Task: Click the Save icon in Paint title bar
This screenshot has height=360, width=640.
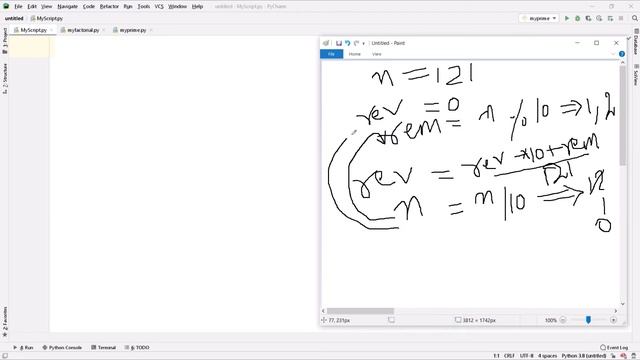Action: pyautogui.click(x=339, y=43)
